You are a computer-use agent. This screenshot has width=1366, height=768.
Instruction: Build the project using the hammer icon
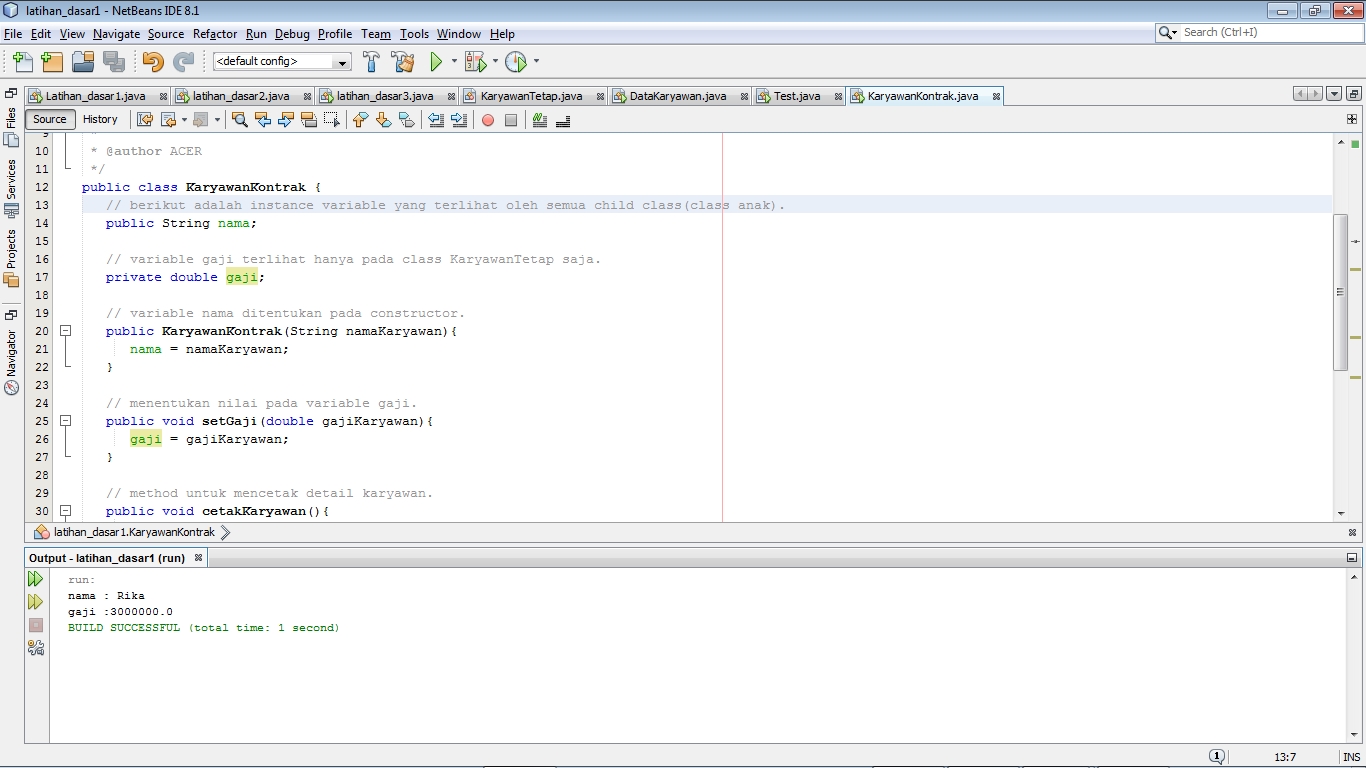370,61
